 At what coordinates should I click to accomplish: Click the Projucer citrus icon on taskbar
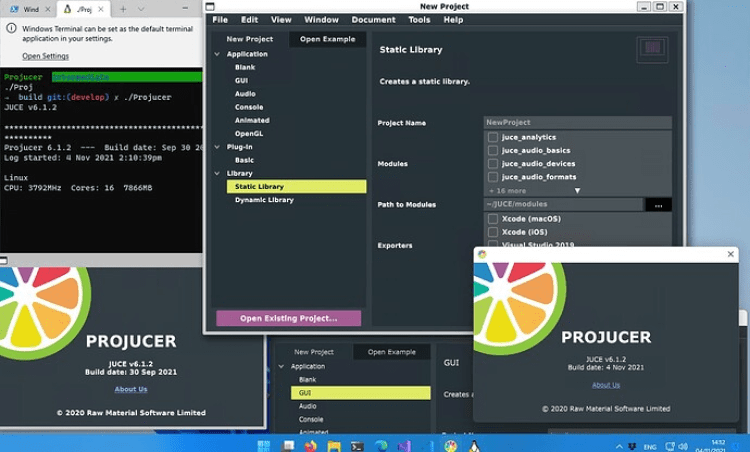(x=451, y=446)
